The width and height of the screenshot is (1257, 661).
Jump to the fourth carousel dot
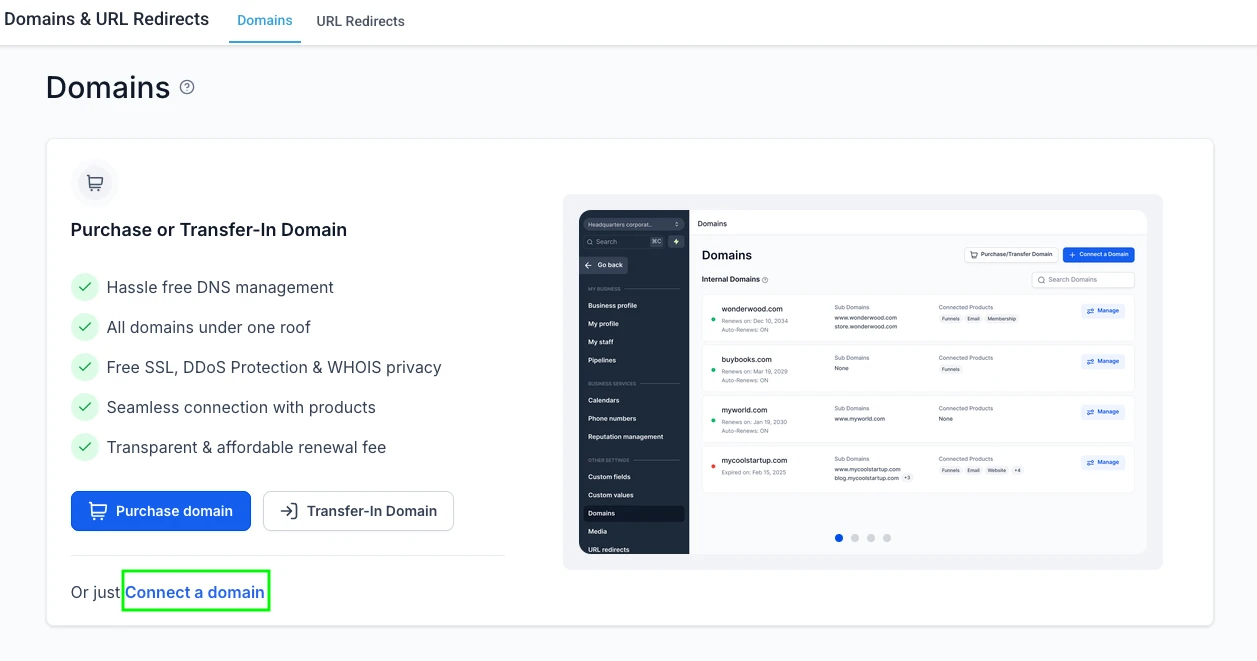(x=887, y=538)
